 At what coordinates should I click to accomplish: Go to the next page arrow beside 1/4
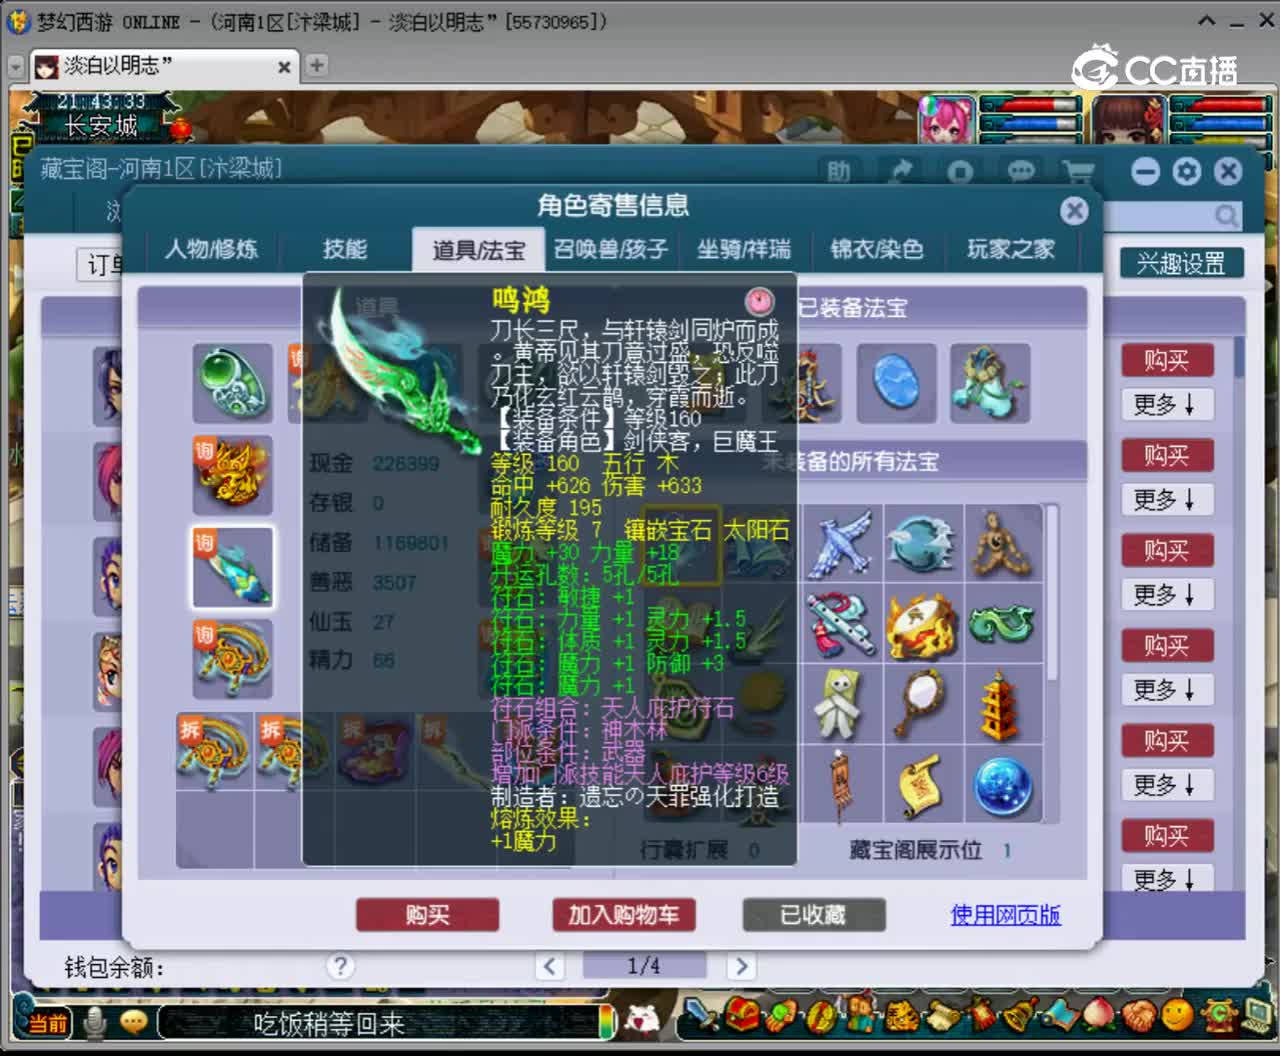click(741, 966)
